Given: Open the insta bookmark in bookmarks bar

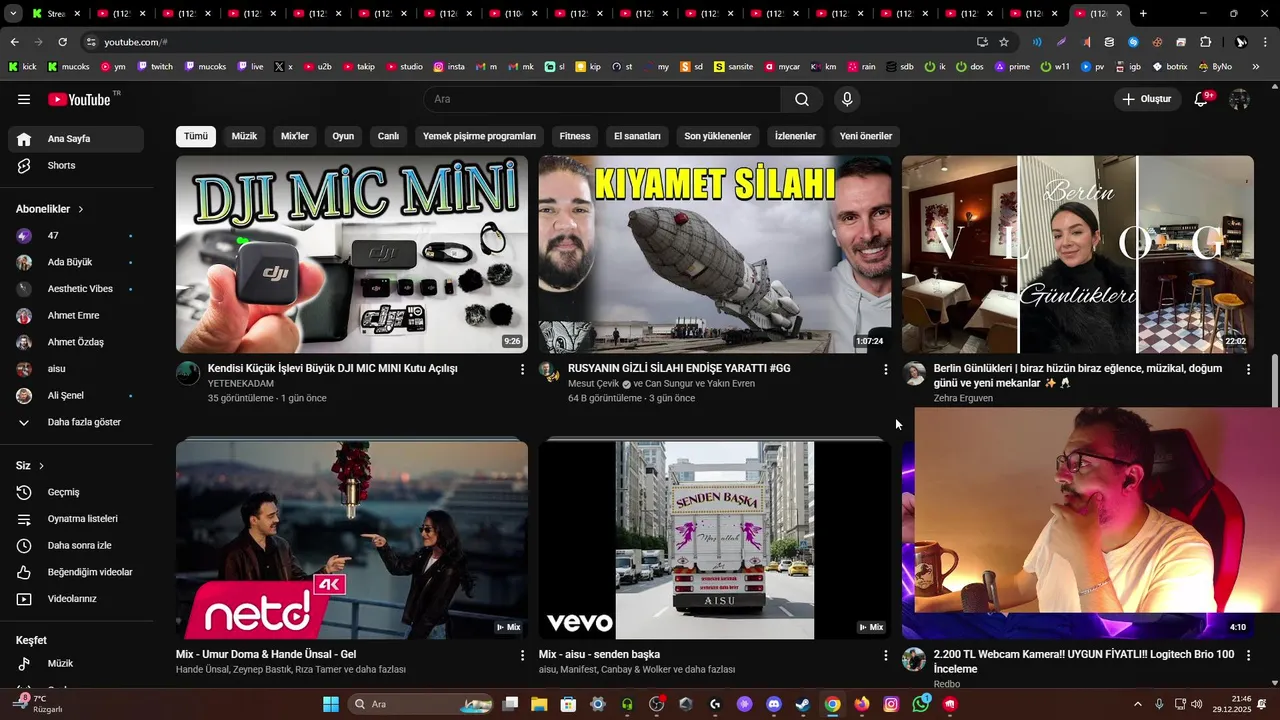Looking at the screenshot, I should click(449, 66).
